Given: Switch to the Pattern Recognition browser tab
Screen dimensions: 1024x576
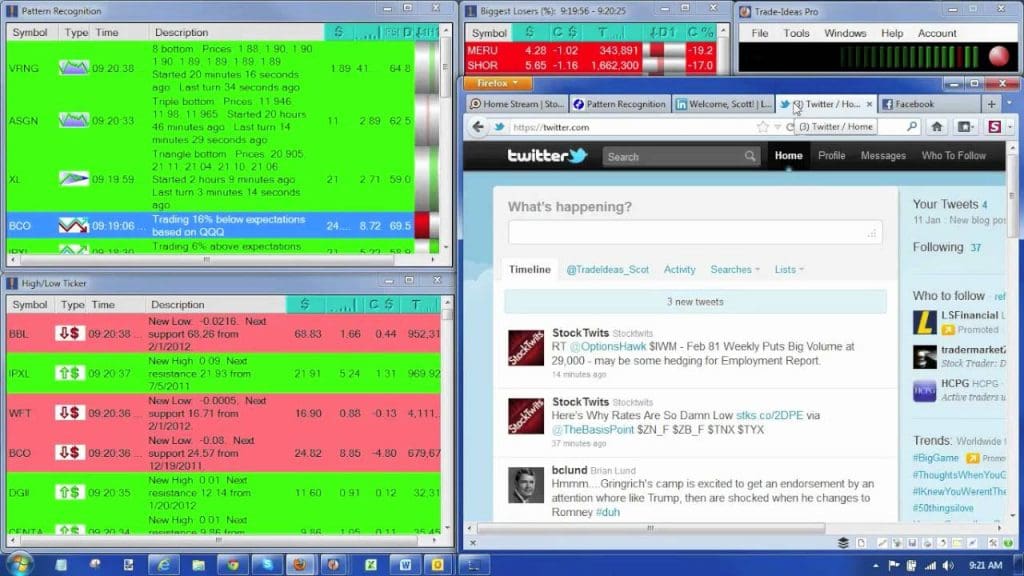Looking at the screenshot, I should click(620, 104).
